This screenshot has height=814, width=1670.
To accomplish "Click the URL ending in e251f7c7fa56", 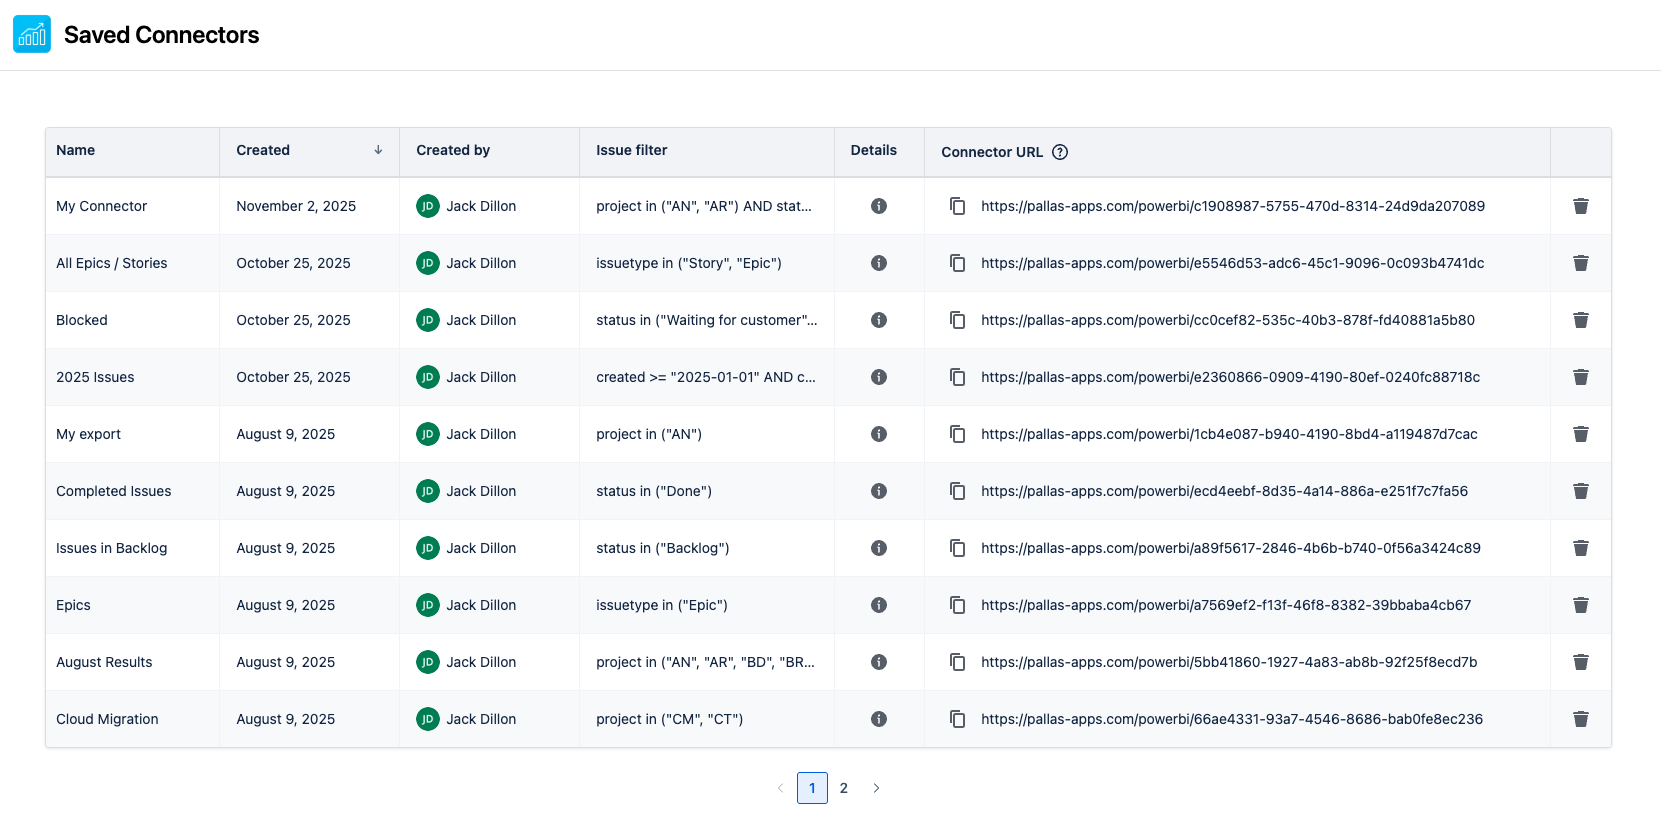I will tap(1224, 491).
